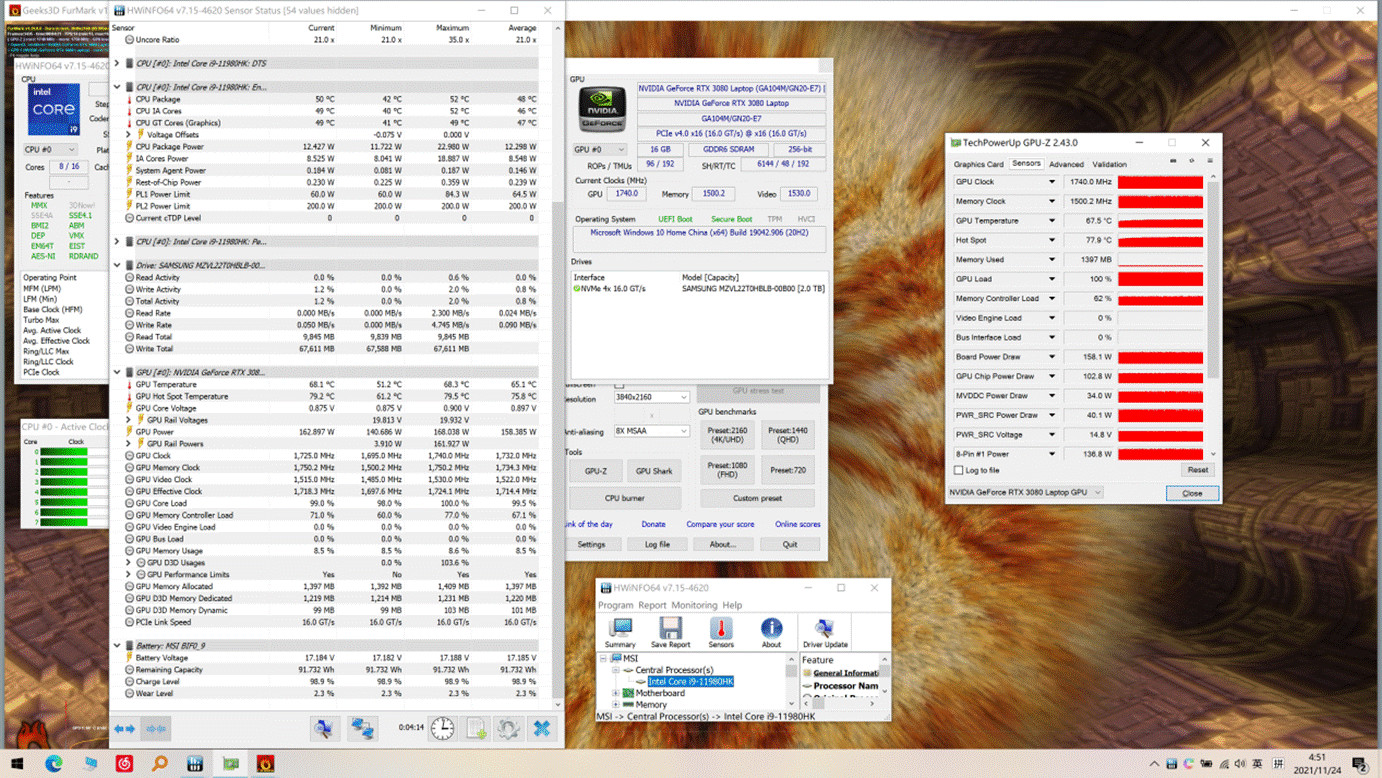
Task: Click the collapse-columns arrows icon in Sensor Status
Action: tap(156, 729)
